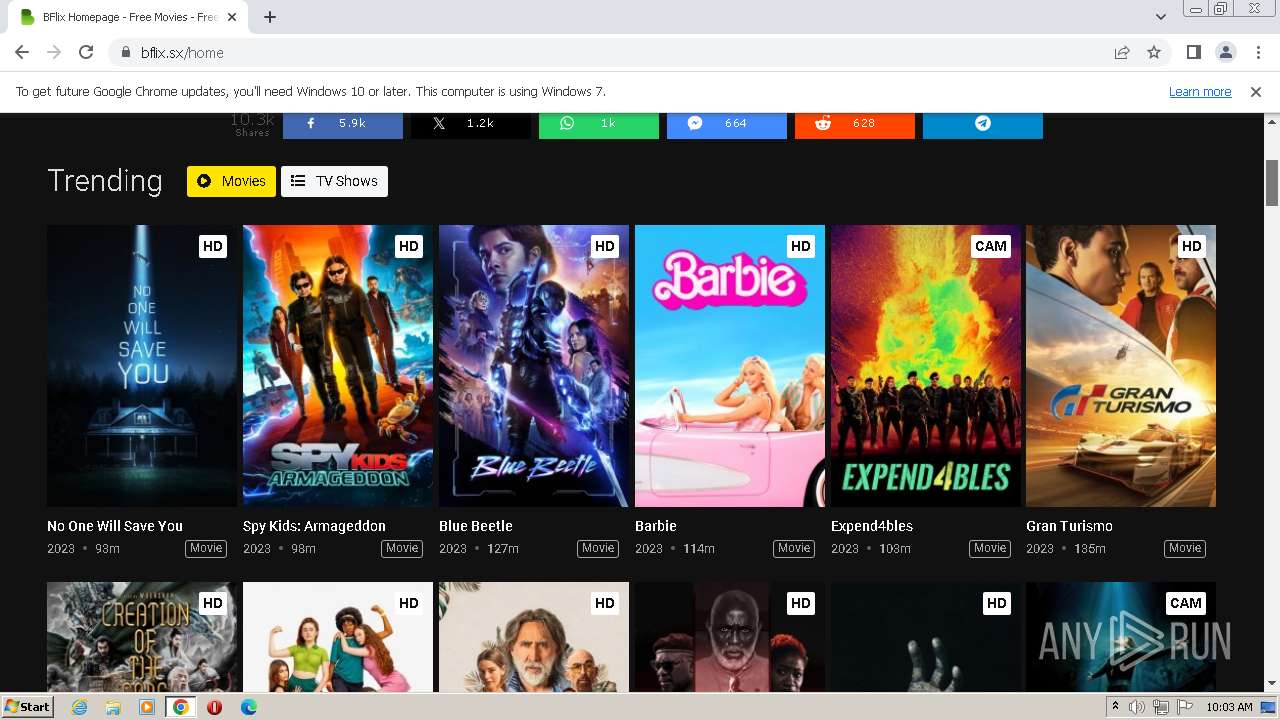This screenshot has width=1280, height=720.
Task: Open Spy Kids: Armageddon poster
Action: click(338, 366)
